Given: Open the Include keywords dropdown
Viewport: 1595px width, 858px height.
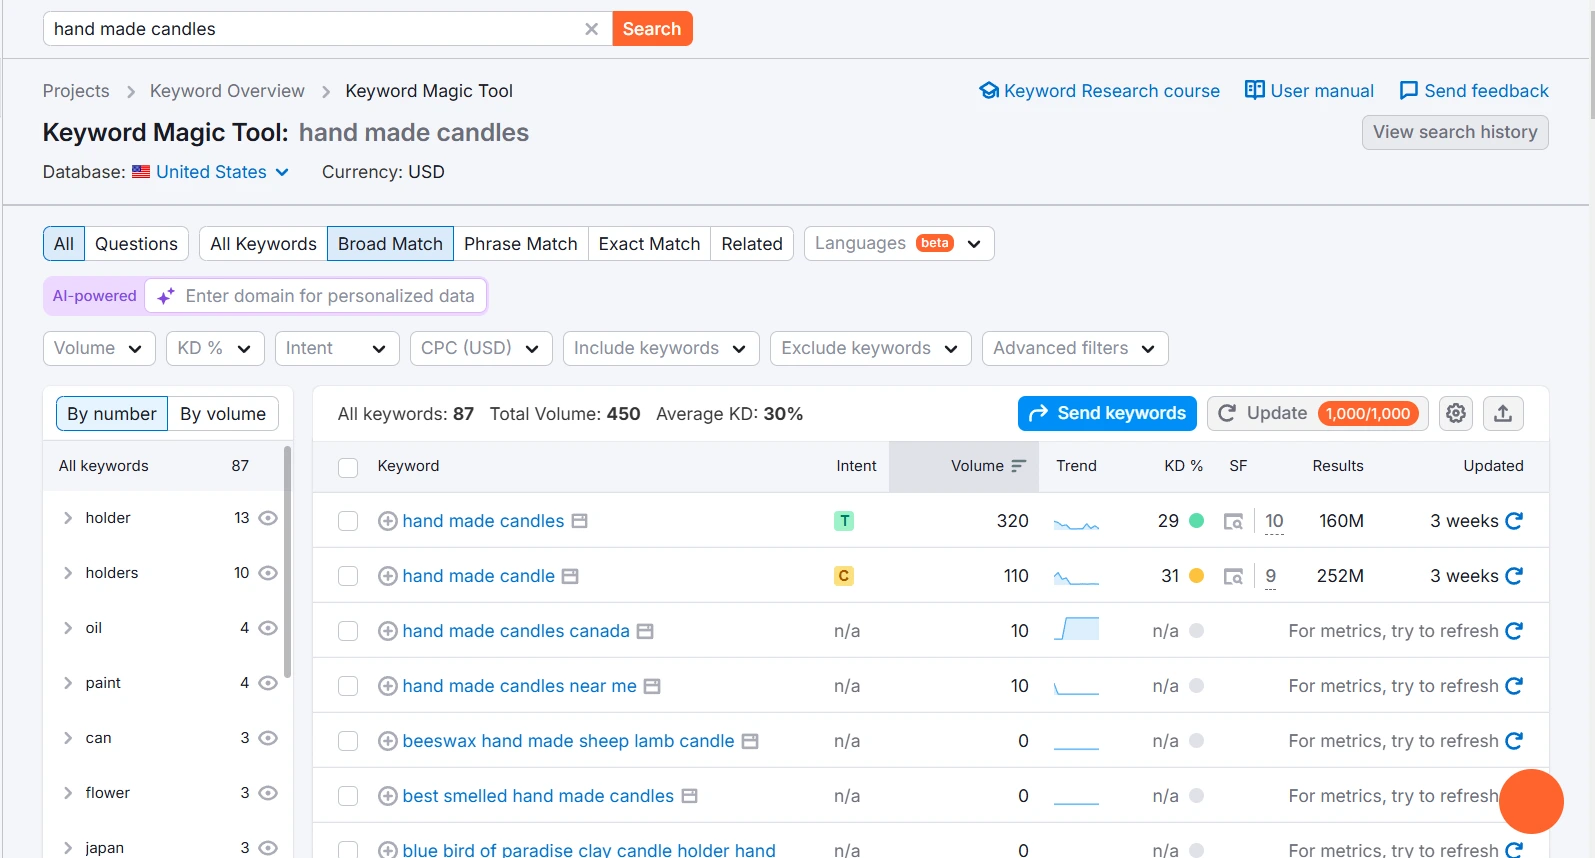Looking at the screenshot, I should point(661,348).
